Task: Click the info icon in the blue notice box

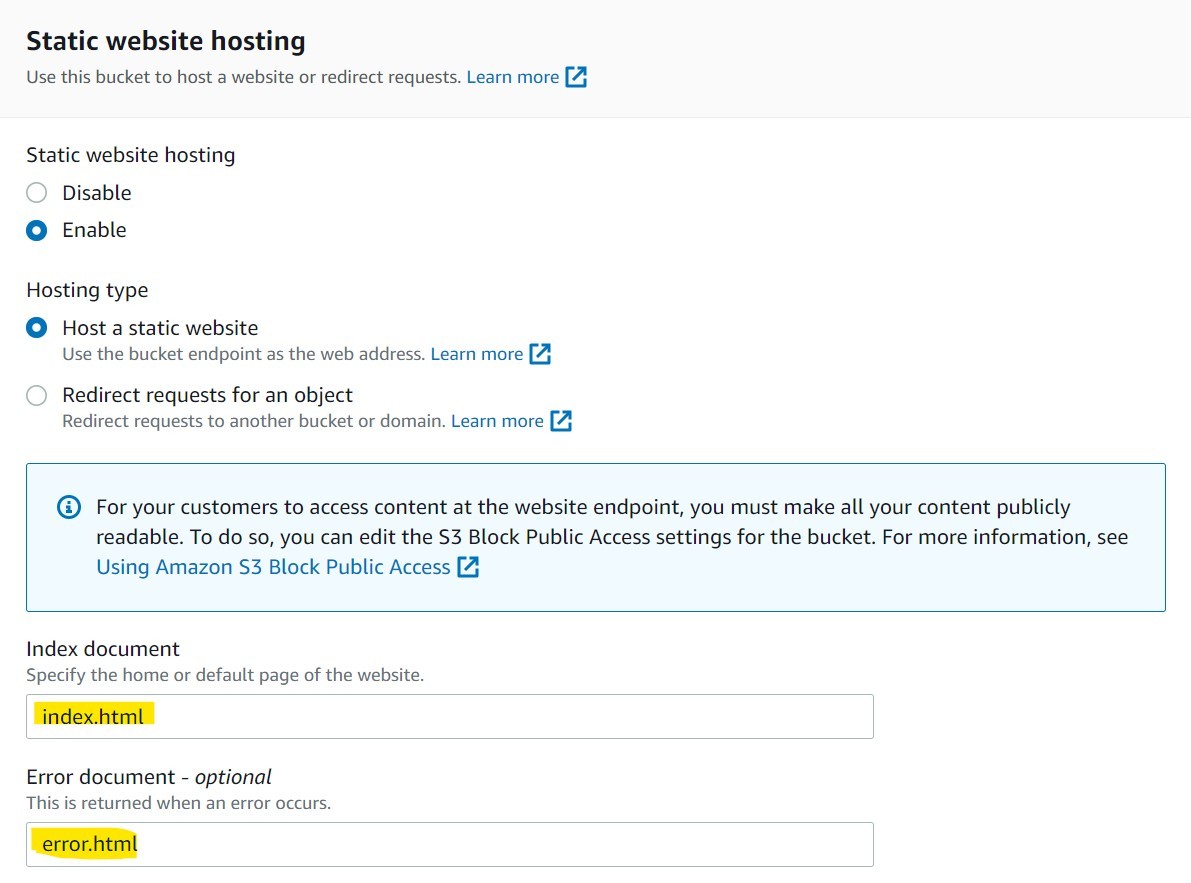Action: [68, 507]
